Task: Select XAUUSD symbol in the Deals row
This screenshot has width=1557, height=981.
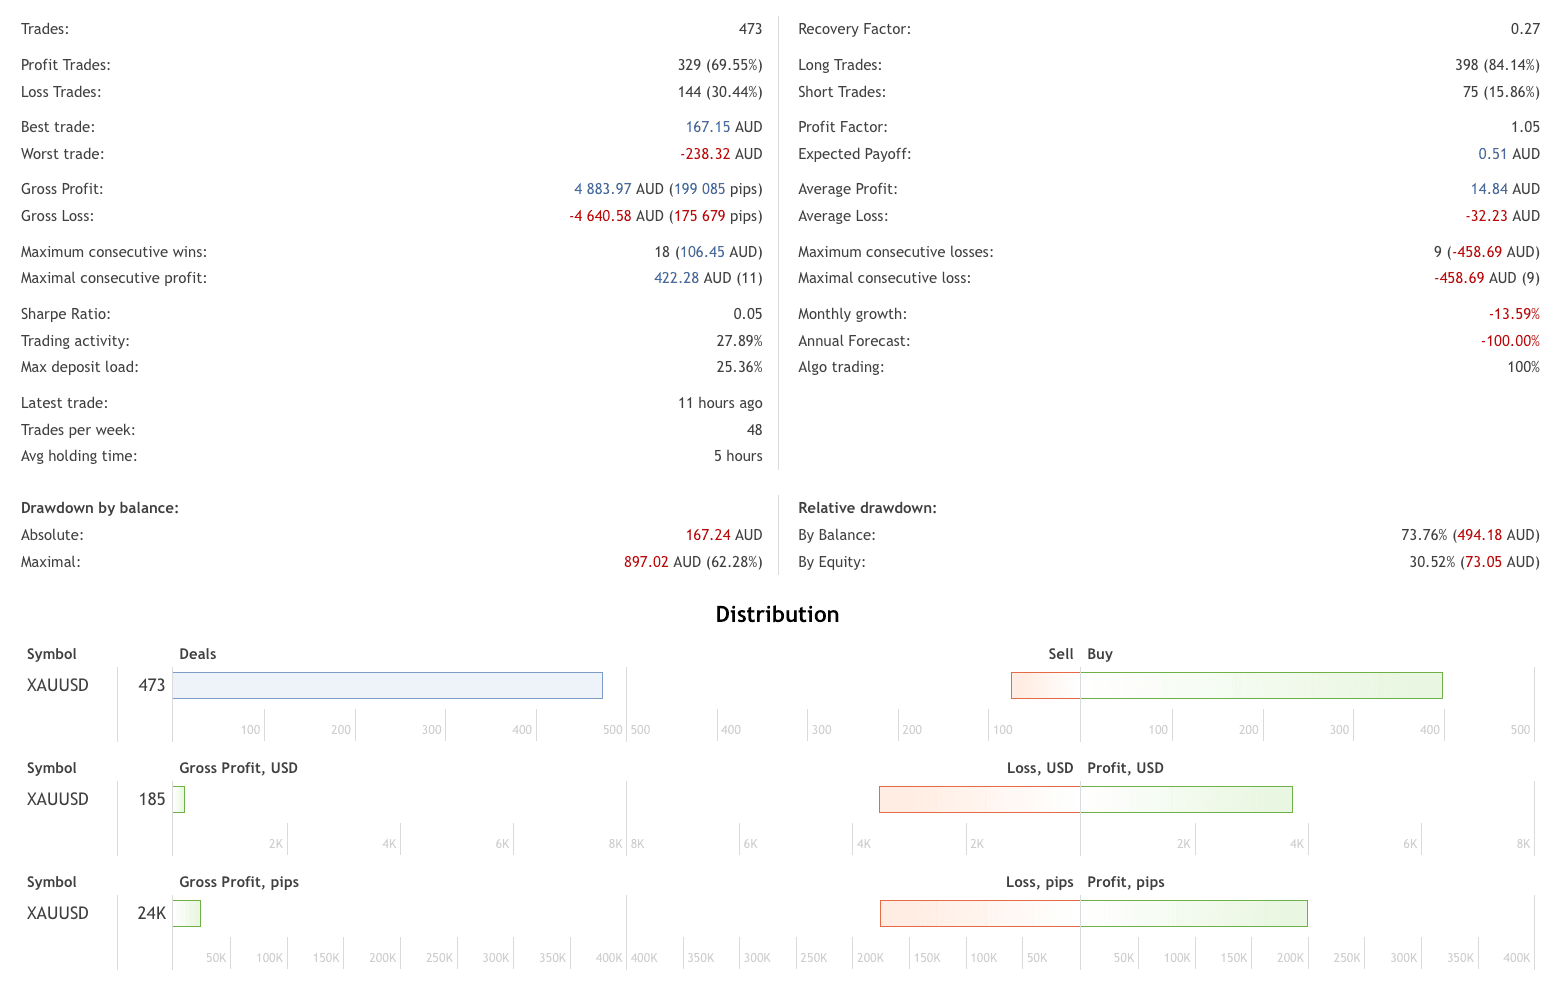Action: pos(58,685)
